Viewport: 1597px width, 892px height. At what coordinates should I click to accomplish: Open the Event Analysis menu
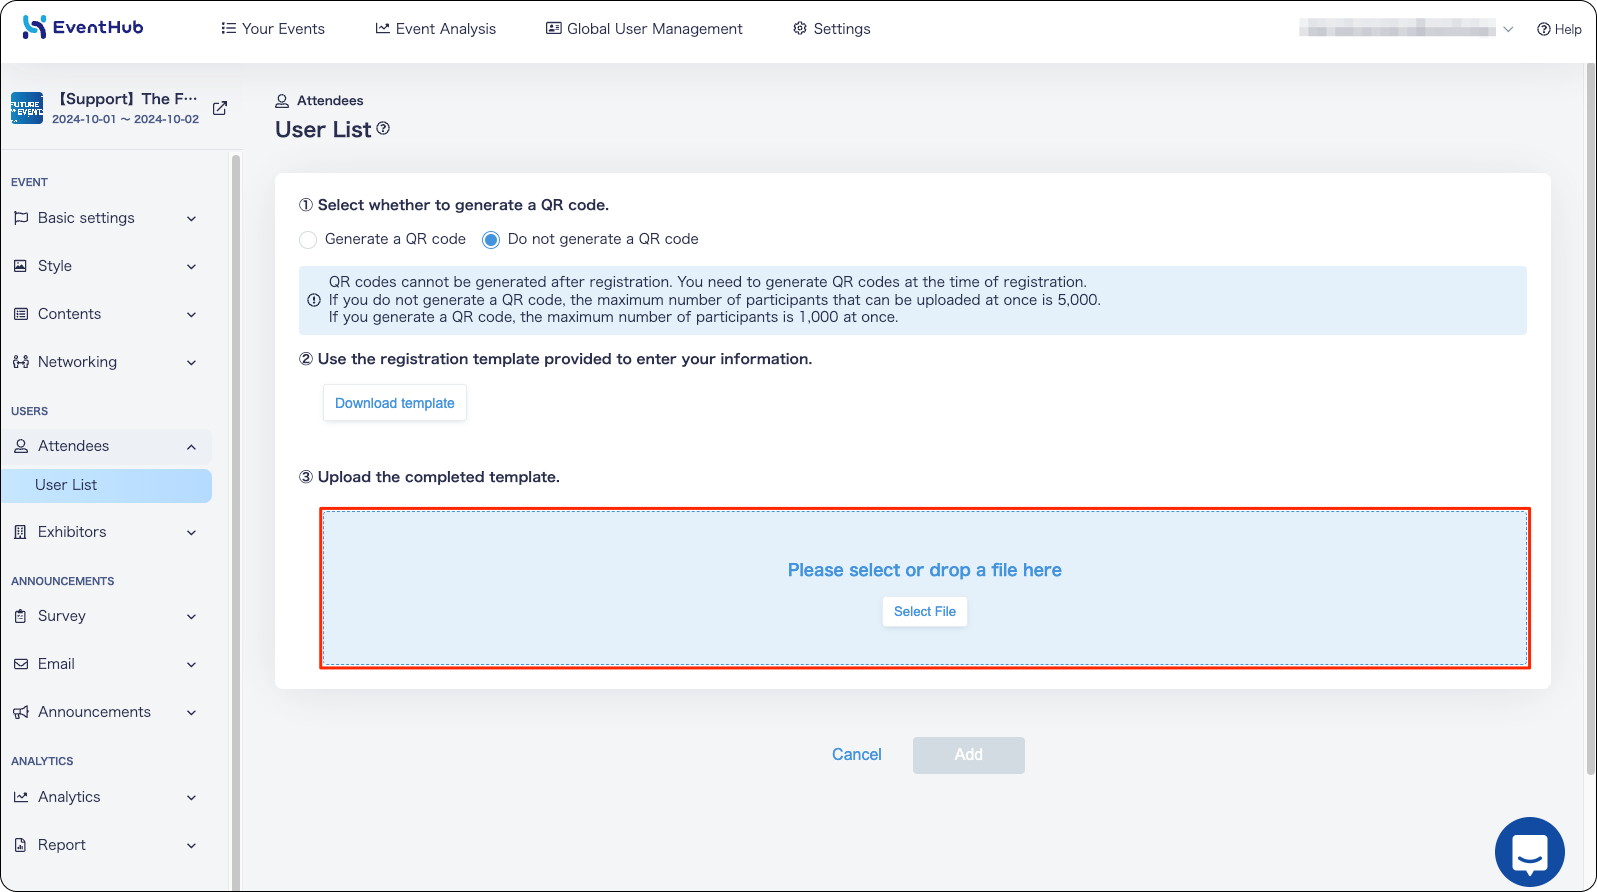(x=435, y=28)
